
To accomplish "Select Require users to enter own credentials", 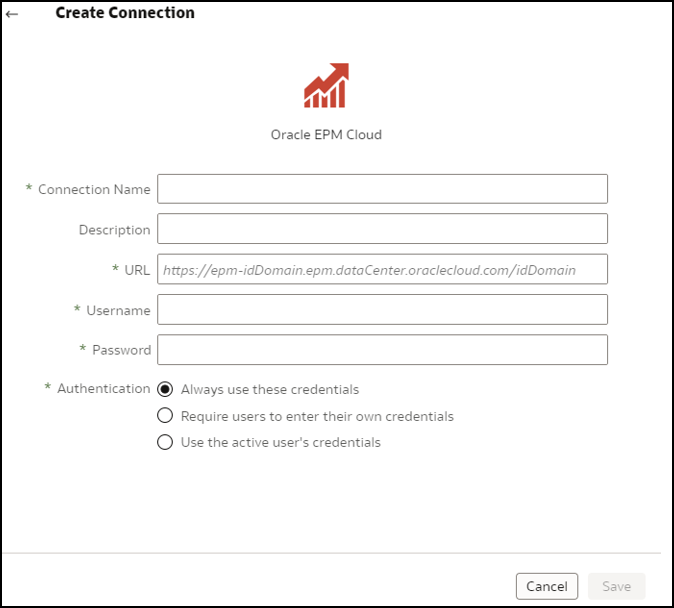I will pos(166,416).
